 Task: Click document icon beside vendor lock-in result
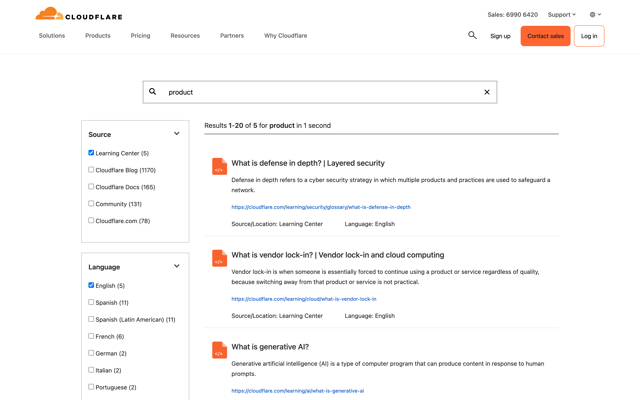point(219,258)
